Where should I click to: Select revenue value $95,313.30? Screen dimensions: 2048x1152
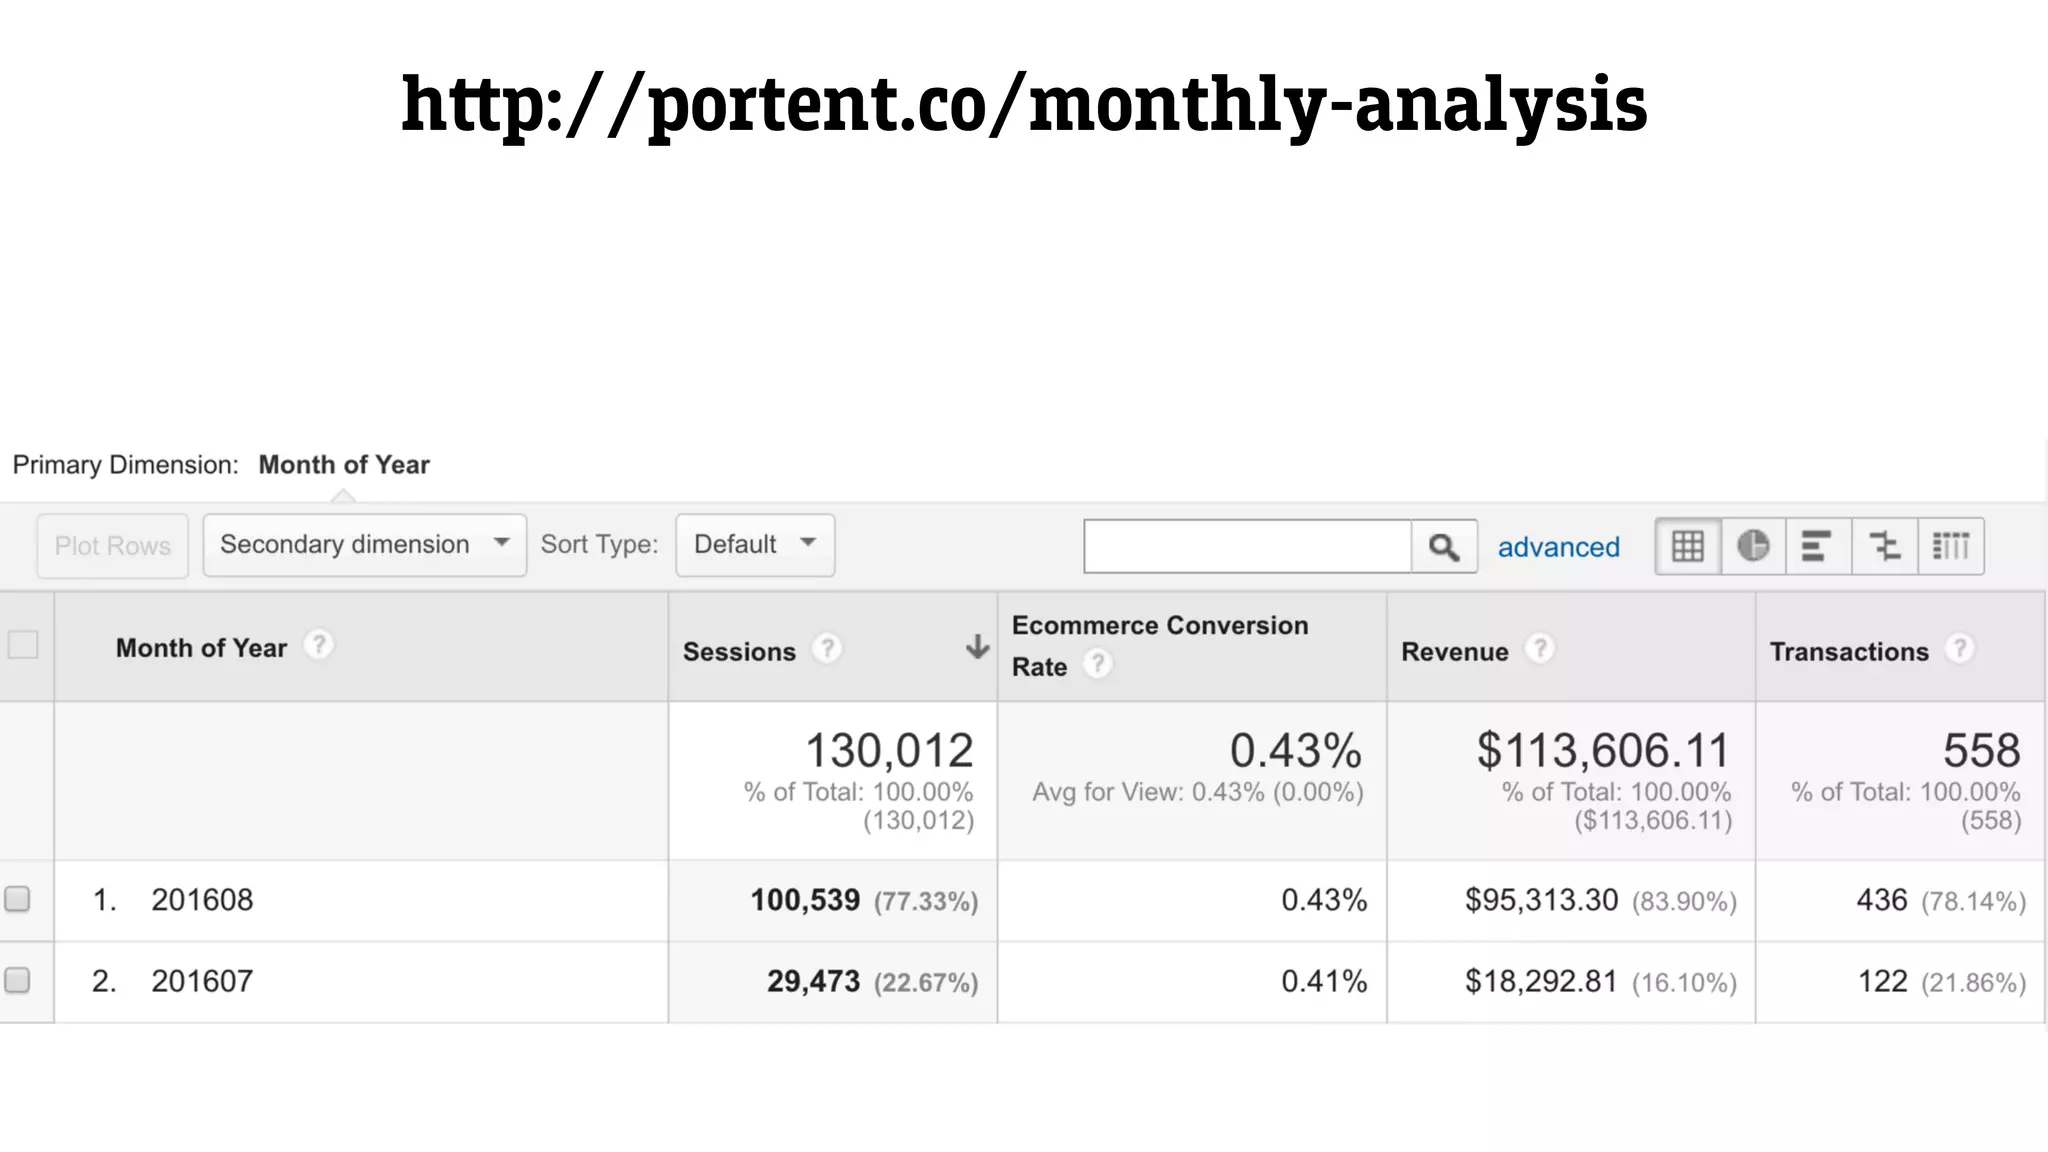pos(1541,900)
